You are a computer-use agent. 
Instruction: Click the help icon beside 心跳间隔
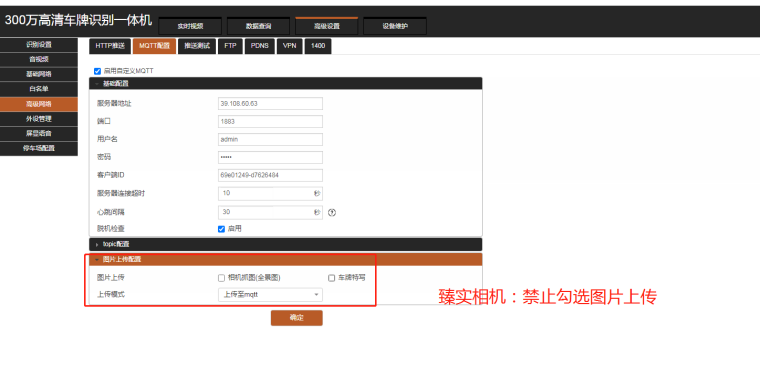[x=332, y=212]
